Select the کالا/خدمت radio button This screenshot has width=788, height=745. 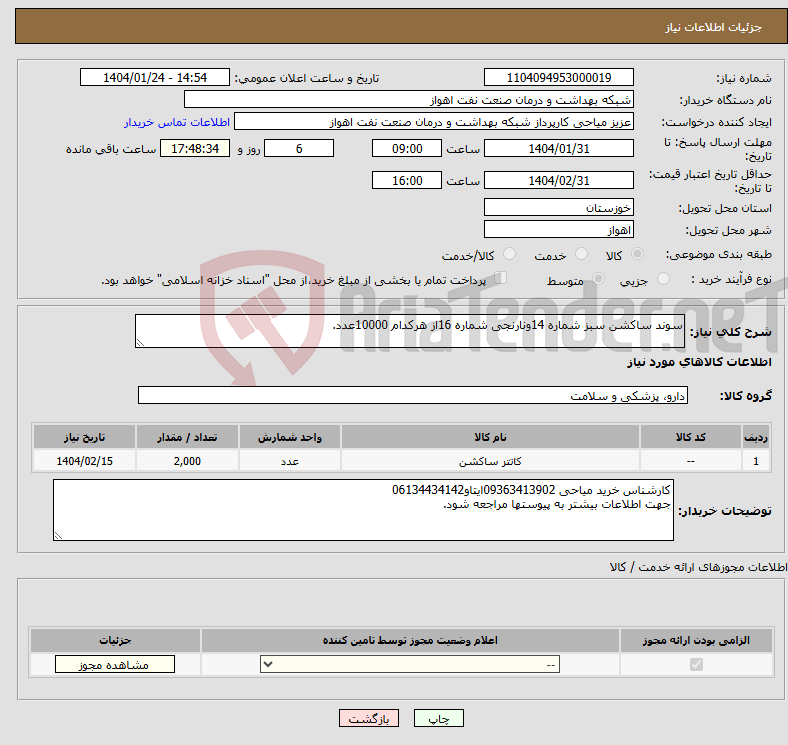tap(510, 254)
